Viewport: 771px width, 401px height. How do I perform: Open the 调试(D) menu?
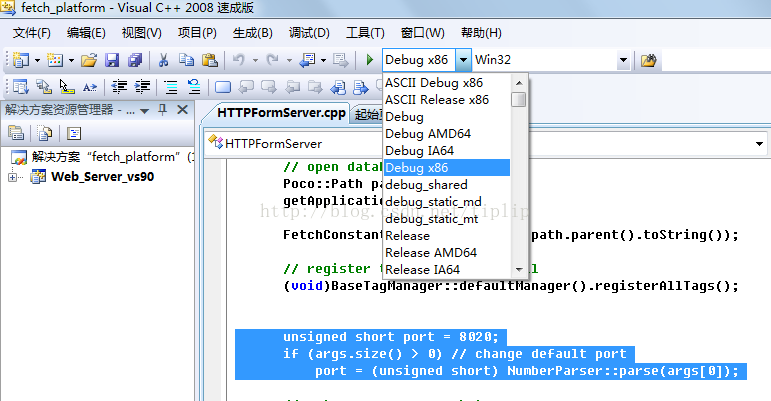pos(309,33)
